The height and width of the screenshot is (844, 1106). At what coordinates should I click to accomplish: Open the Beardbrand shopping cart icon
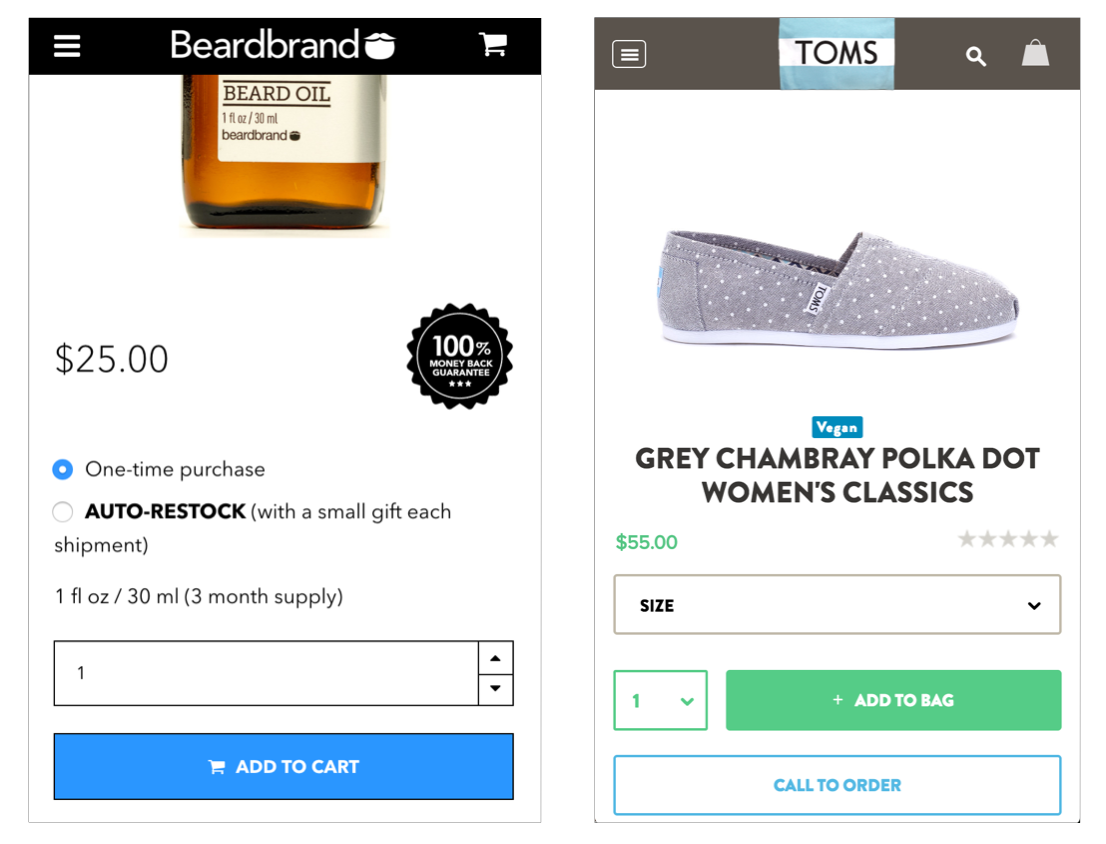[493, 44]
